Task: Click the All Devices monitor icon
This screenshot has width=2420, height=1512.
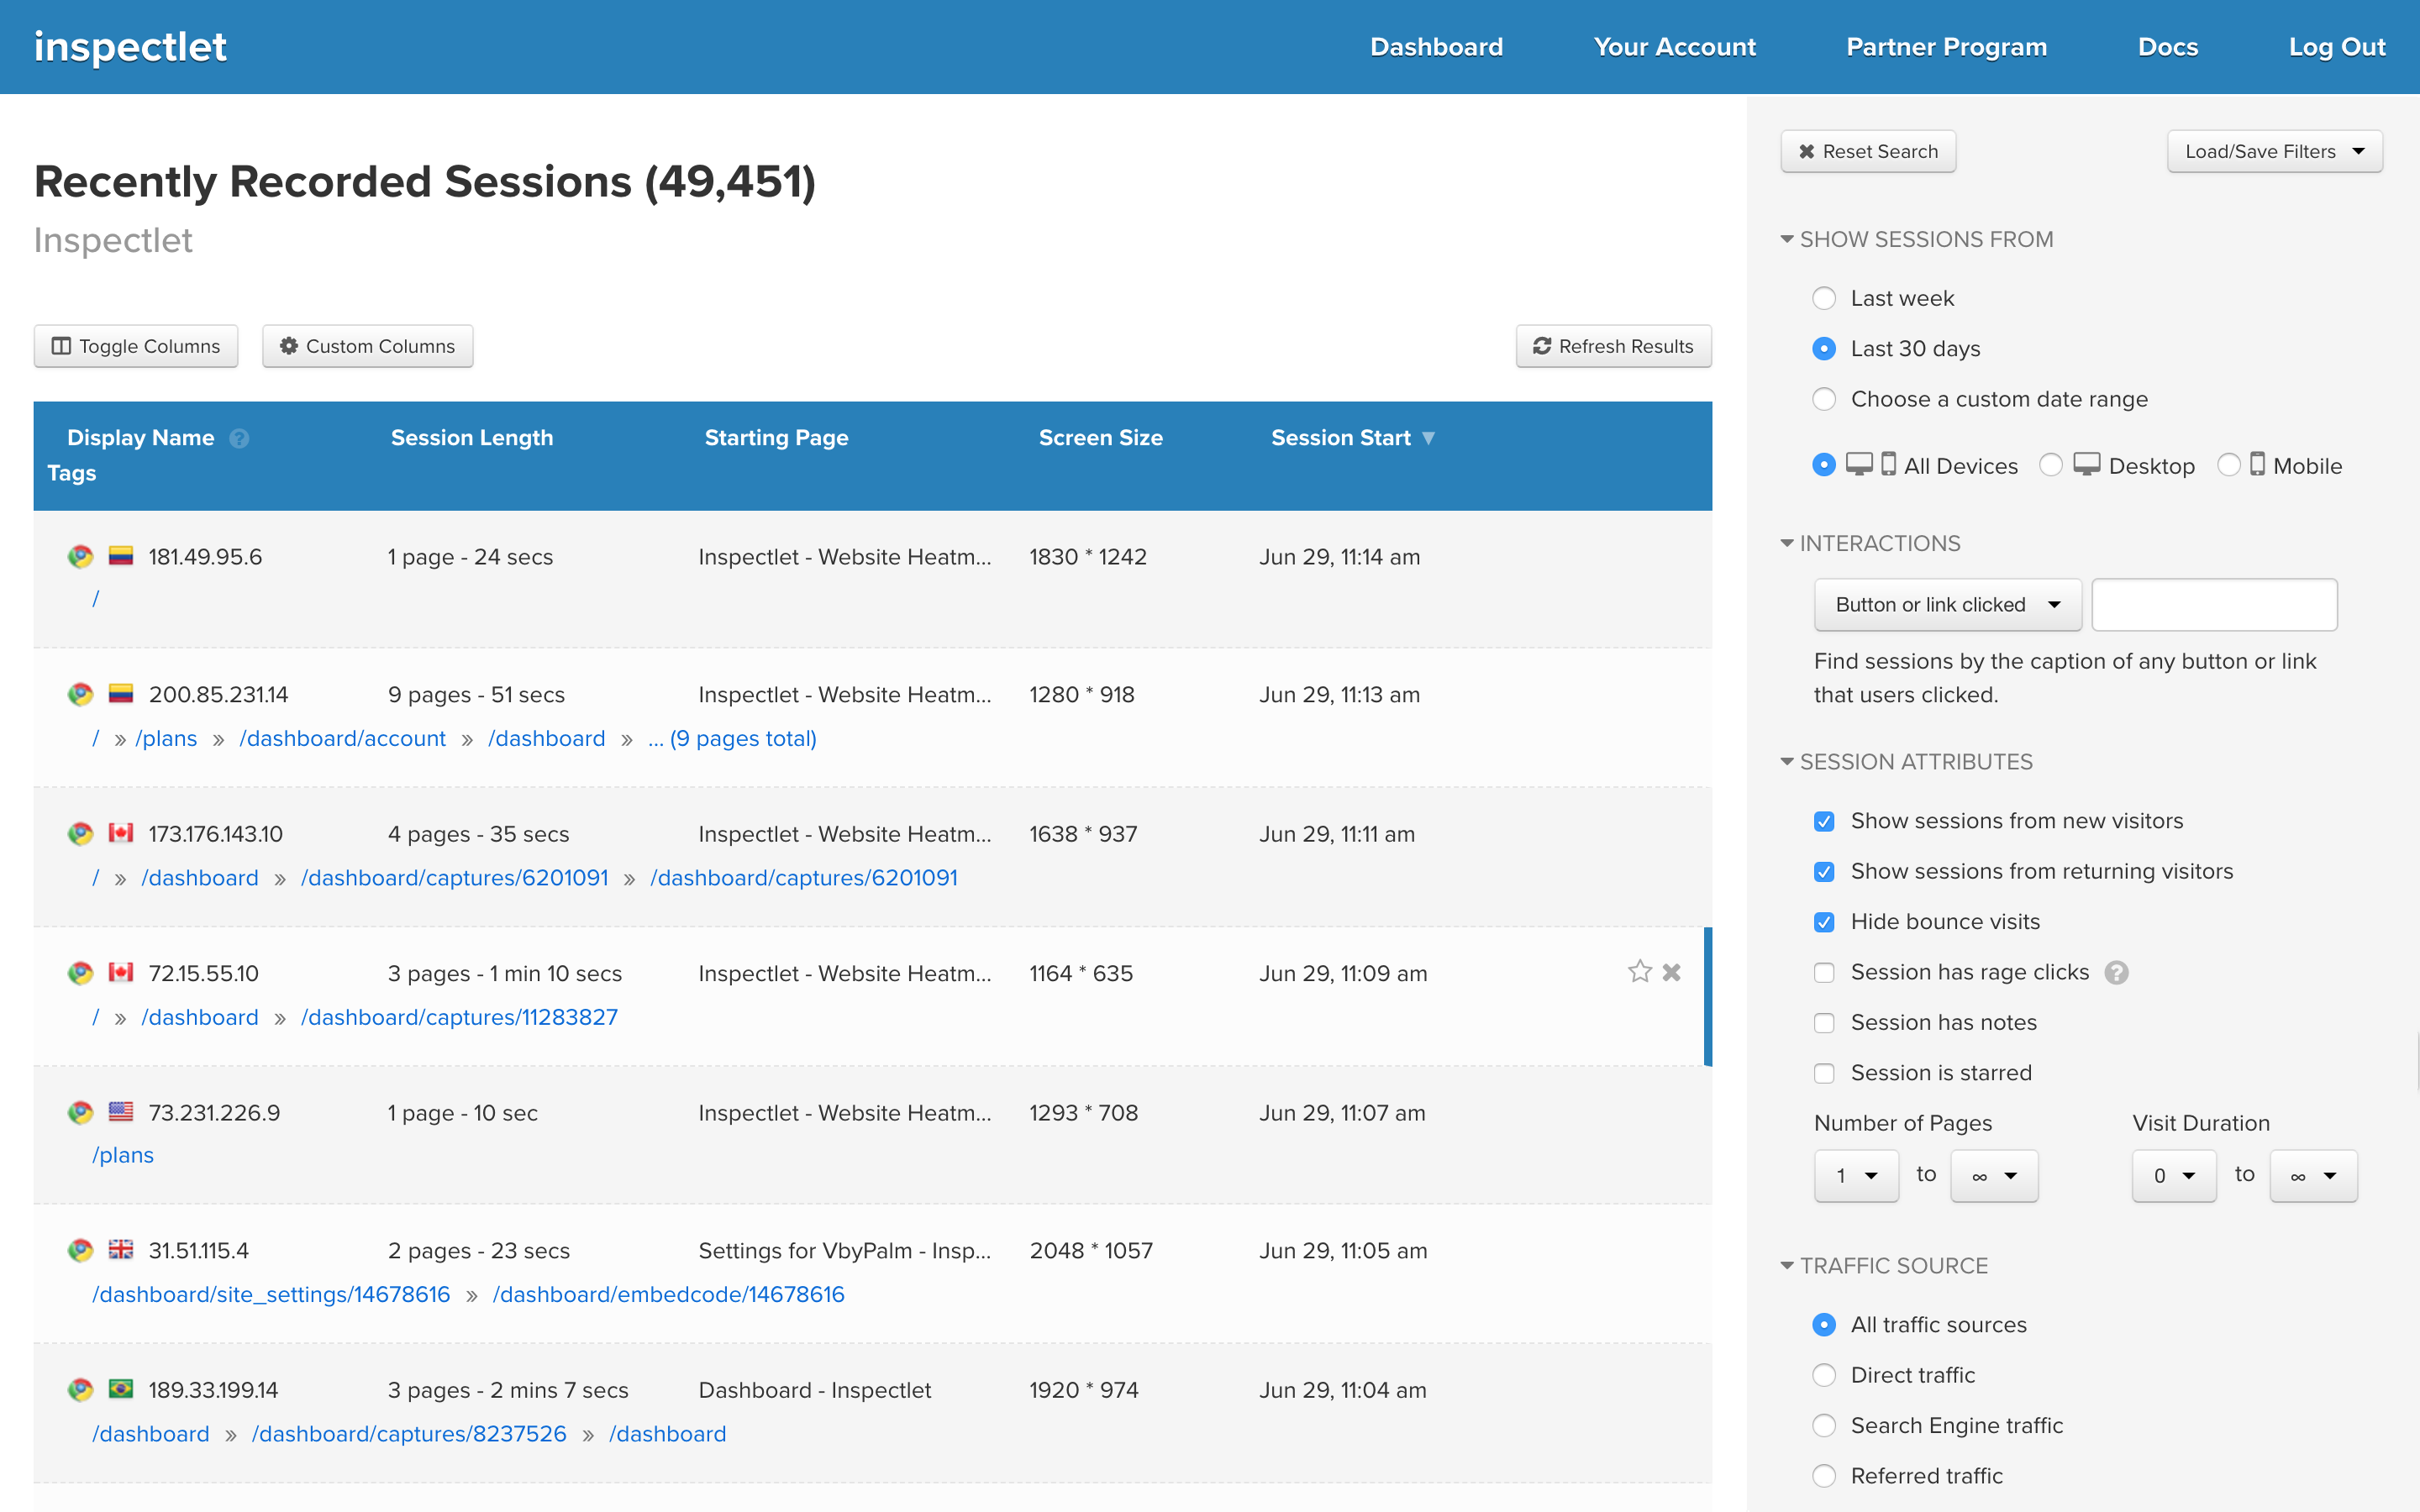Action: pos(1859,465)
